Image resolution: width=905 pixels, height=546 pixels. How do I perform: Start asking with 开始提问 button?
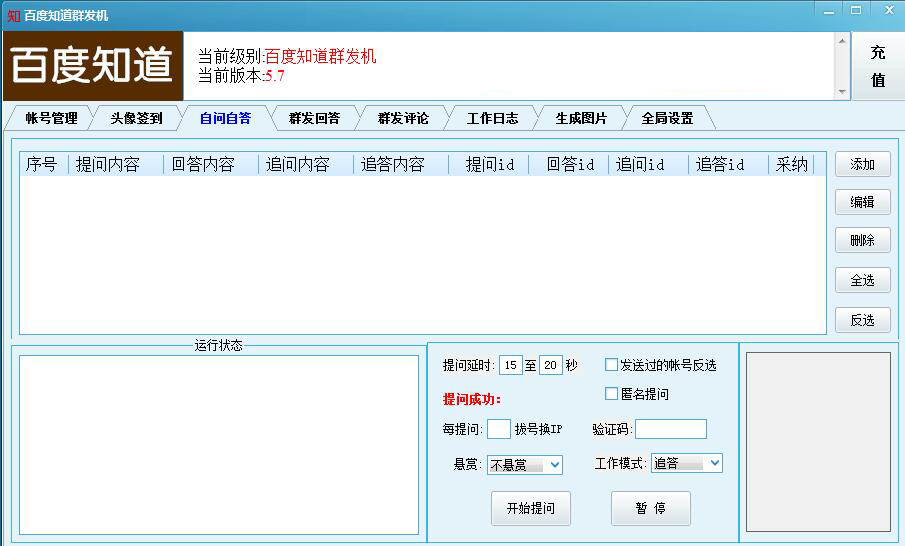(530, 508)
